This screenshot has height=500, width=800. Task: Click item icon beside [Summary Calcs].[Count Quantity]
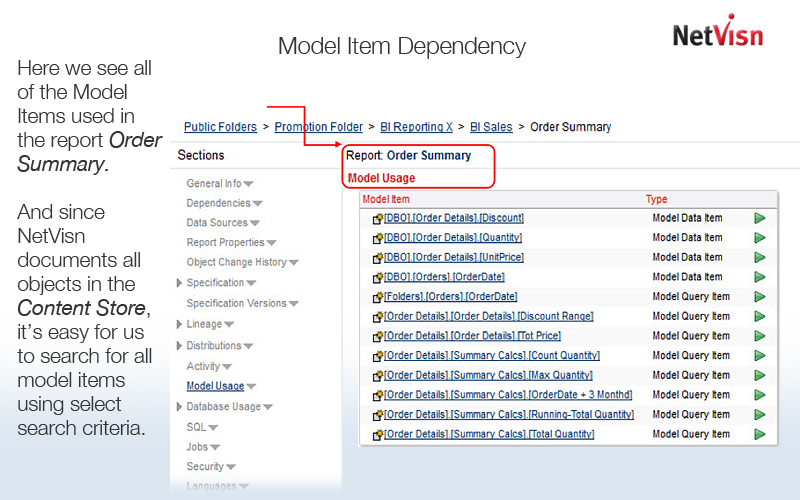click(x=378, y=356)
